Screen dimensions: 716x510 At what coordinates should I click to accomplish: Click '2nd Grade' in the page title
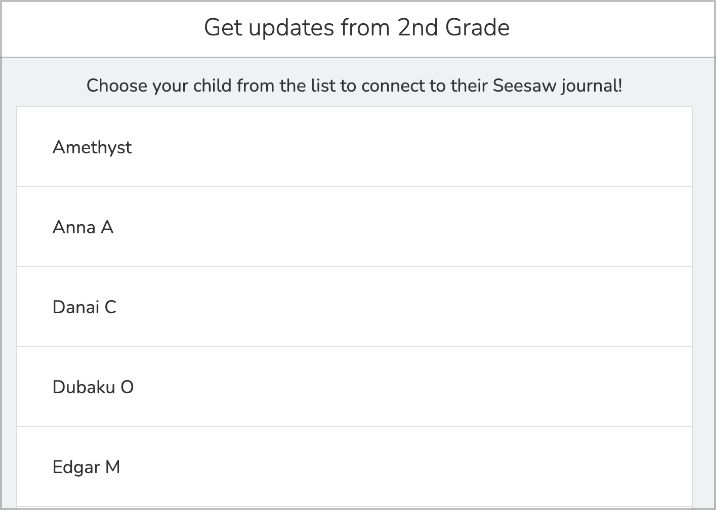[453, 27]
